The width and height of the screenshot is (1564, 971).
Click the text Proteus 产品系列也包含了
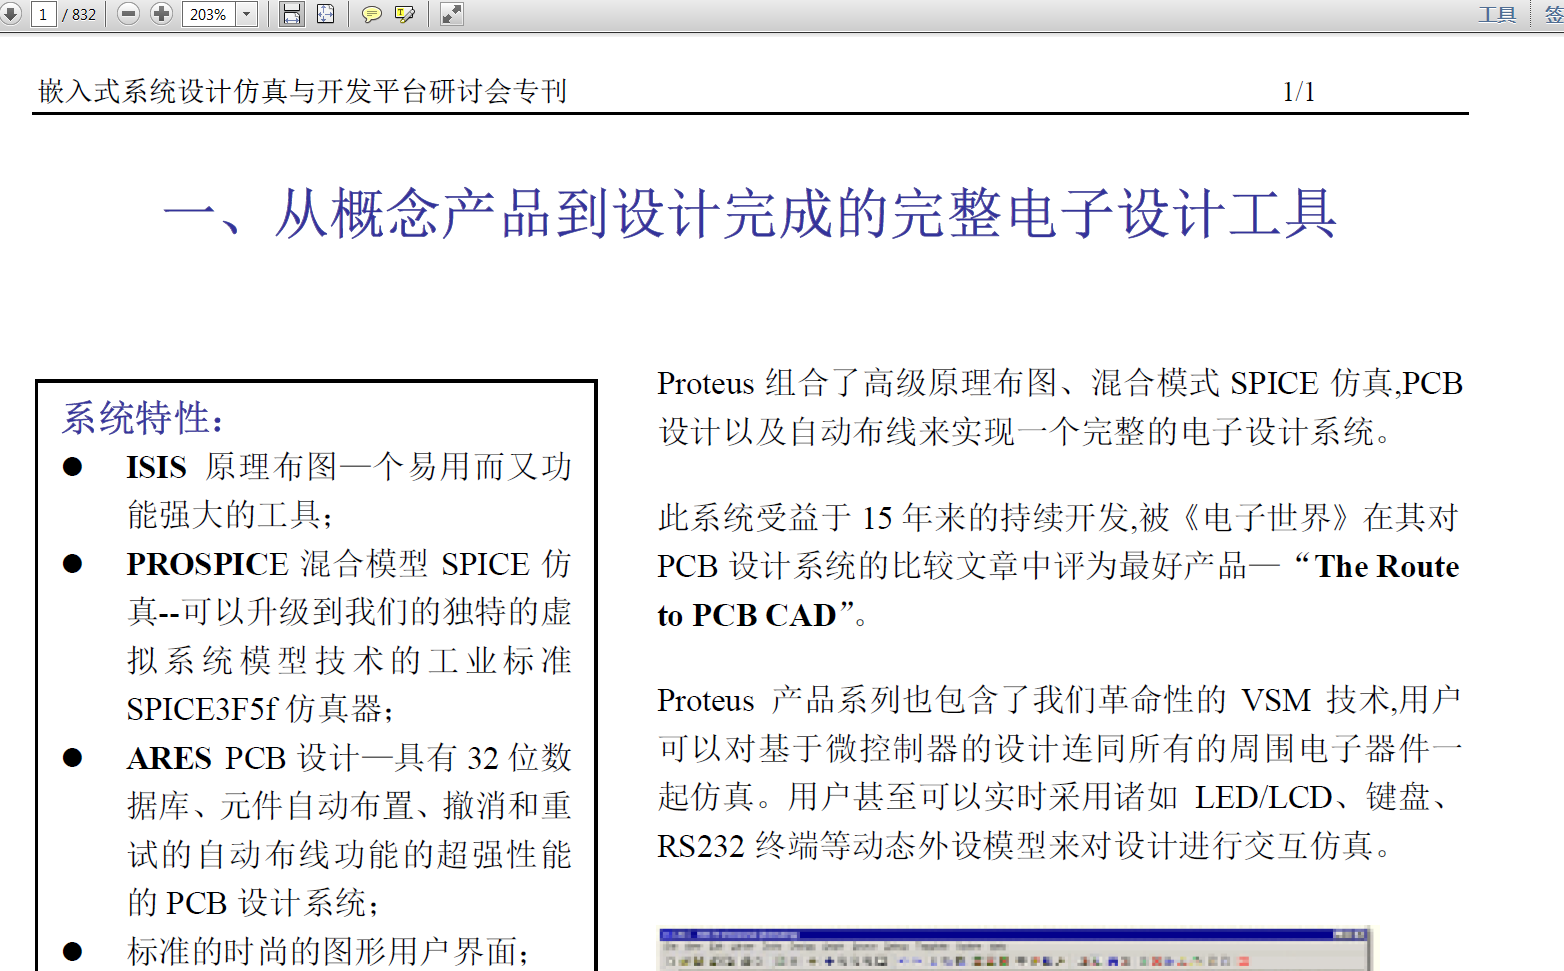[x=940, y=700]
